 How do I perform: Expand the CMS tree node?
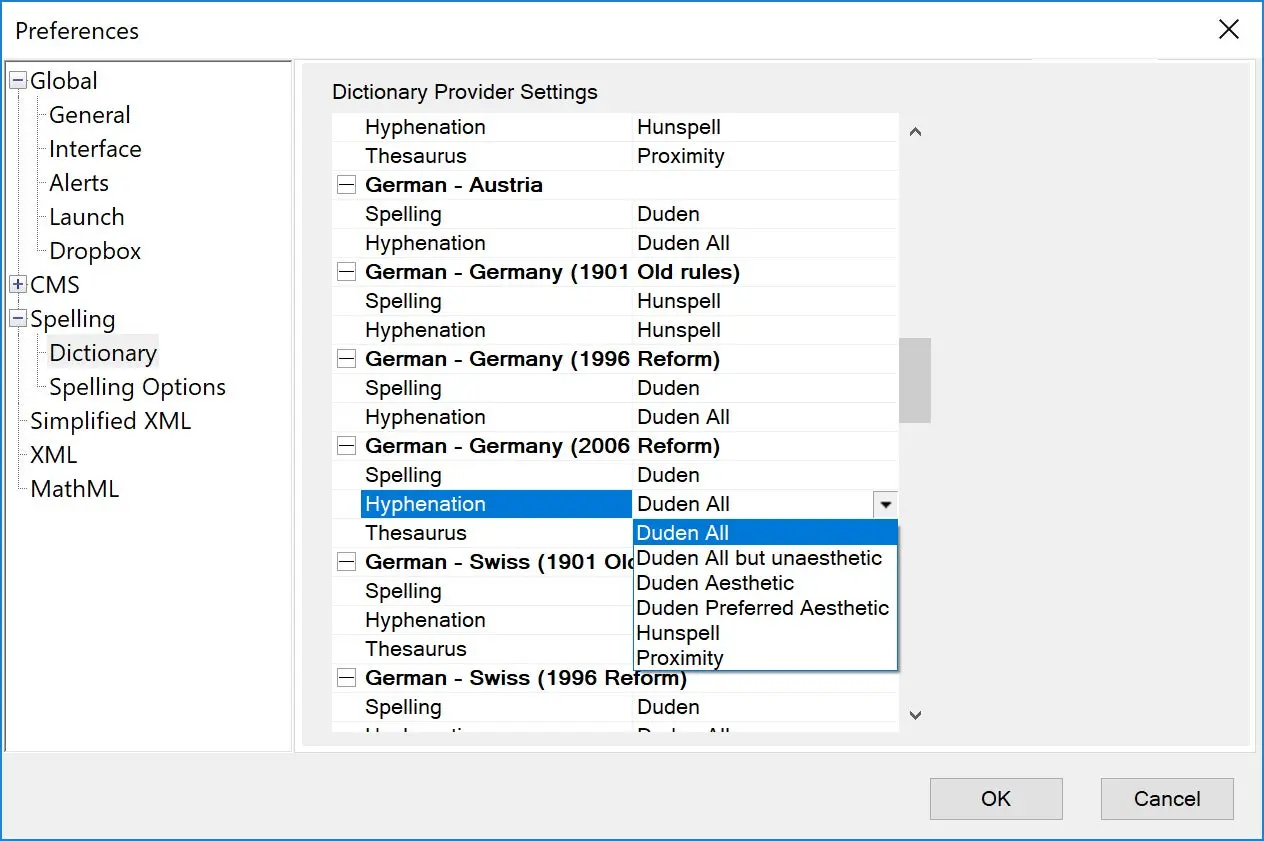click(x=16, y=284)
